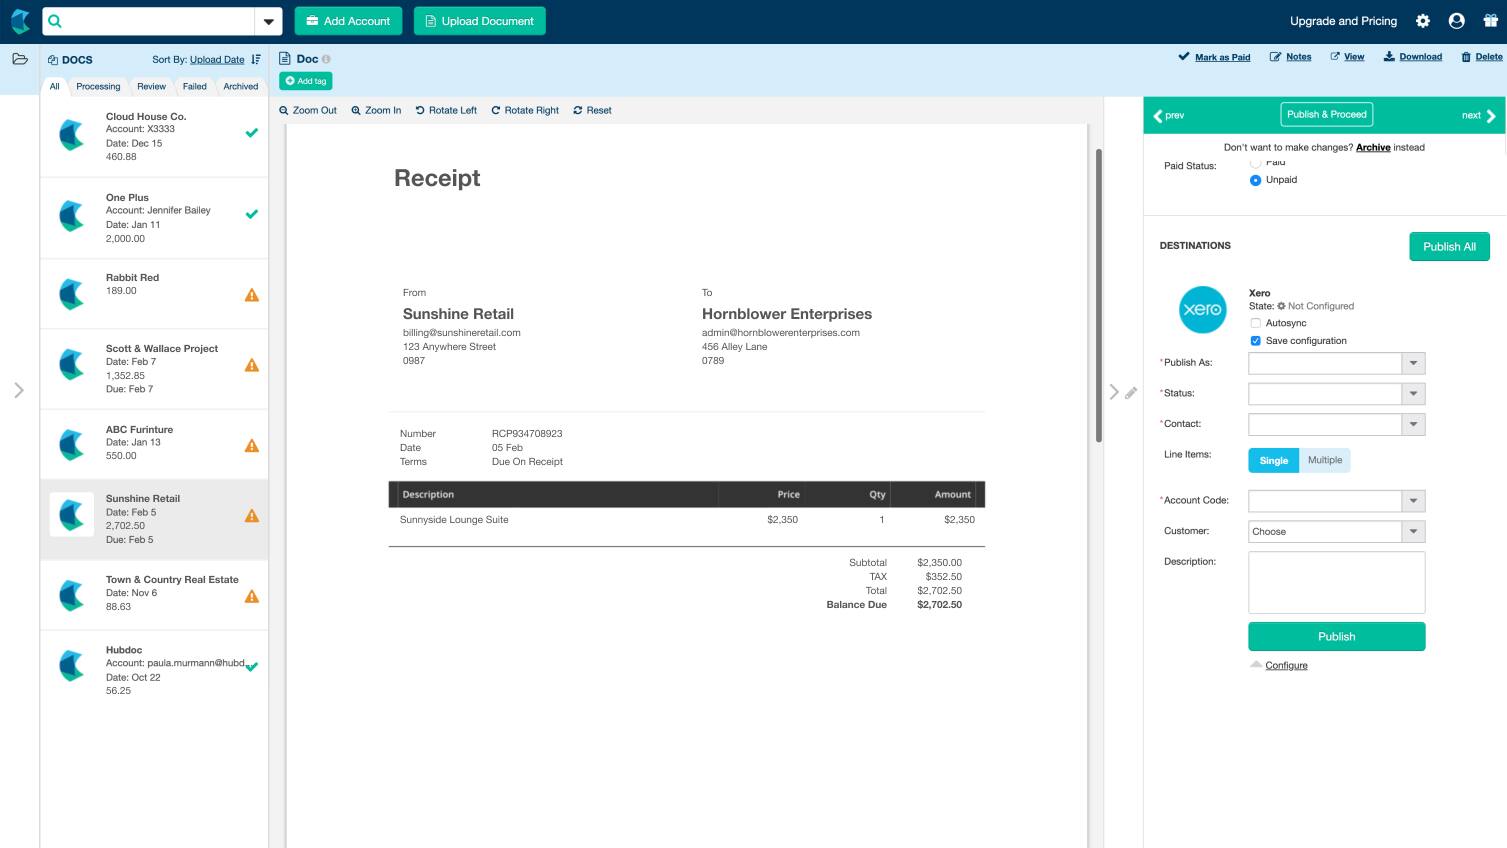Open the Archived documents tab
The height and width of the screenshot is (848, 1507).
[240, 87]
